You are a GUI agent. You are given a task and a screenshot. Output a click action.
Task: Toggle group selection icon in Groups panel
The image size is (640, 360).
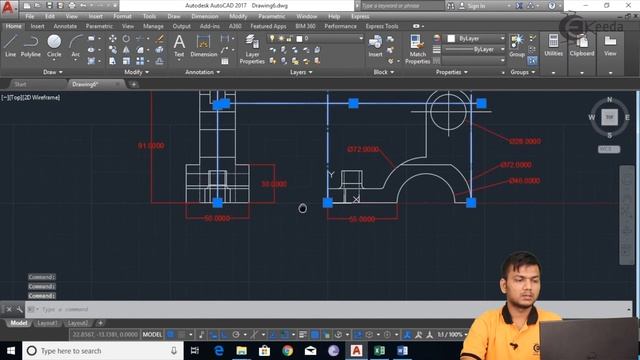pyautogui.click(x=532, y=61)
